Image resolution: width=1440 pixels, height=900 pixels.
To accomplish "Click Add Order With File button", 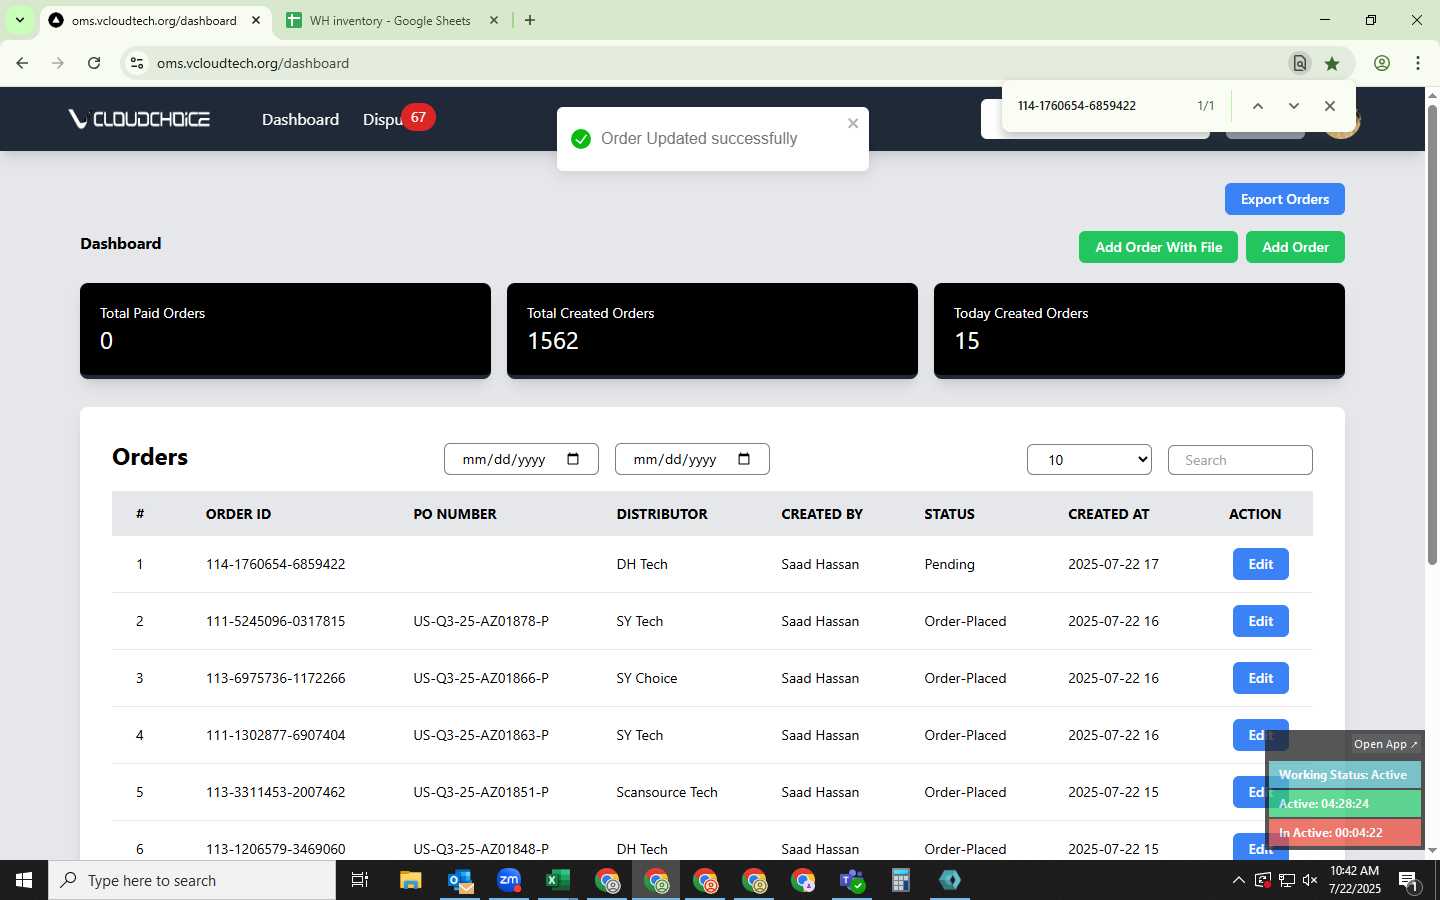I will pos(1158,247).
